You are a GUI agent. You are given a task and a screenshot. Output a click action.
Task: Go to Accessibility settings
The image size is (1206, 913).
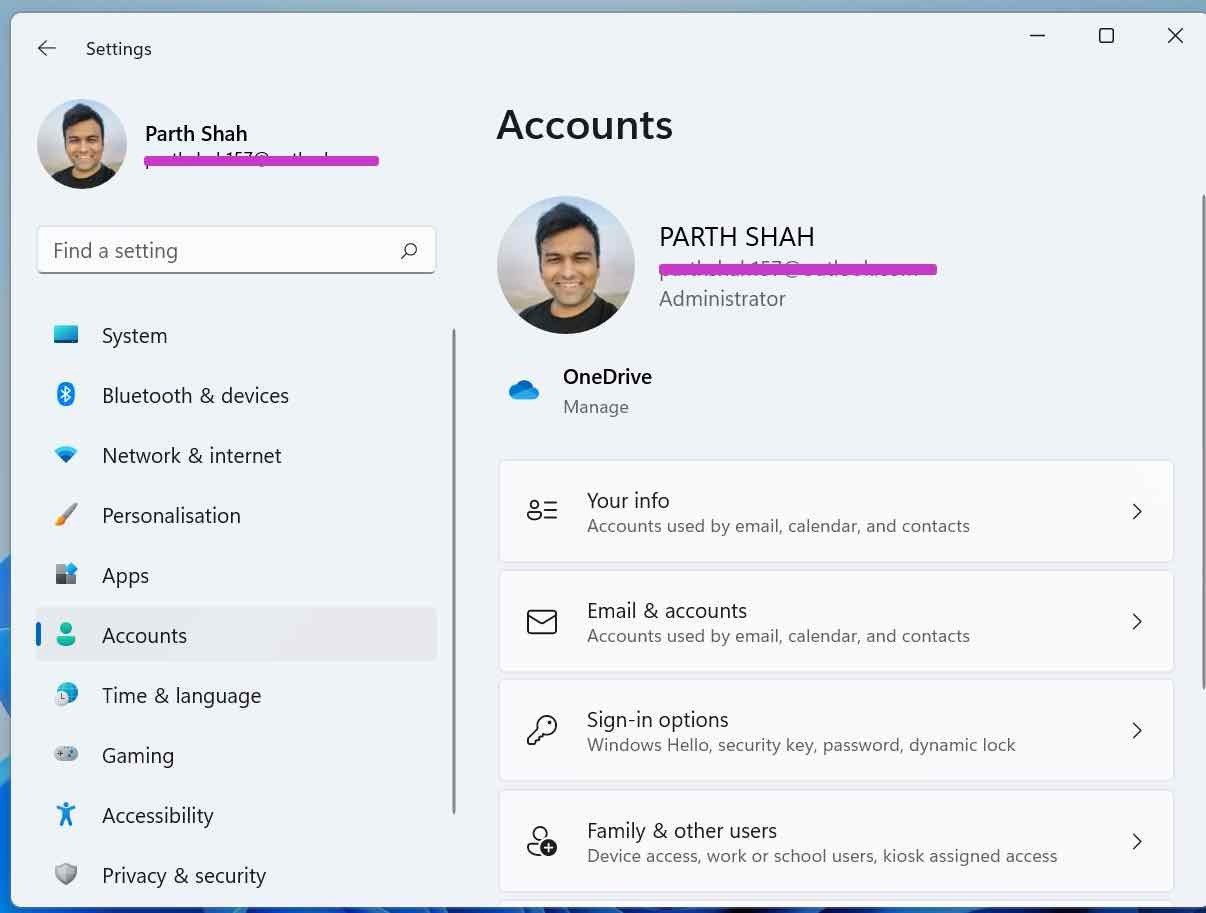tap(236, 815)
